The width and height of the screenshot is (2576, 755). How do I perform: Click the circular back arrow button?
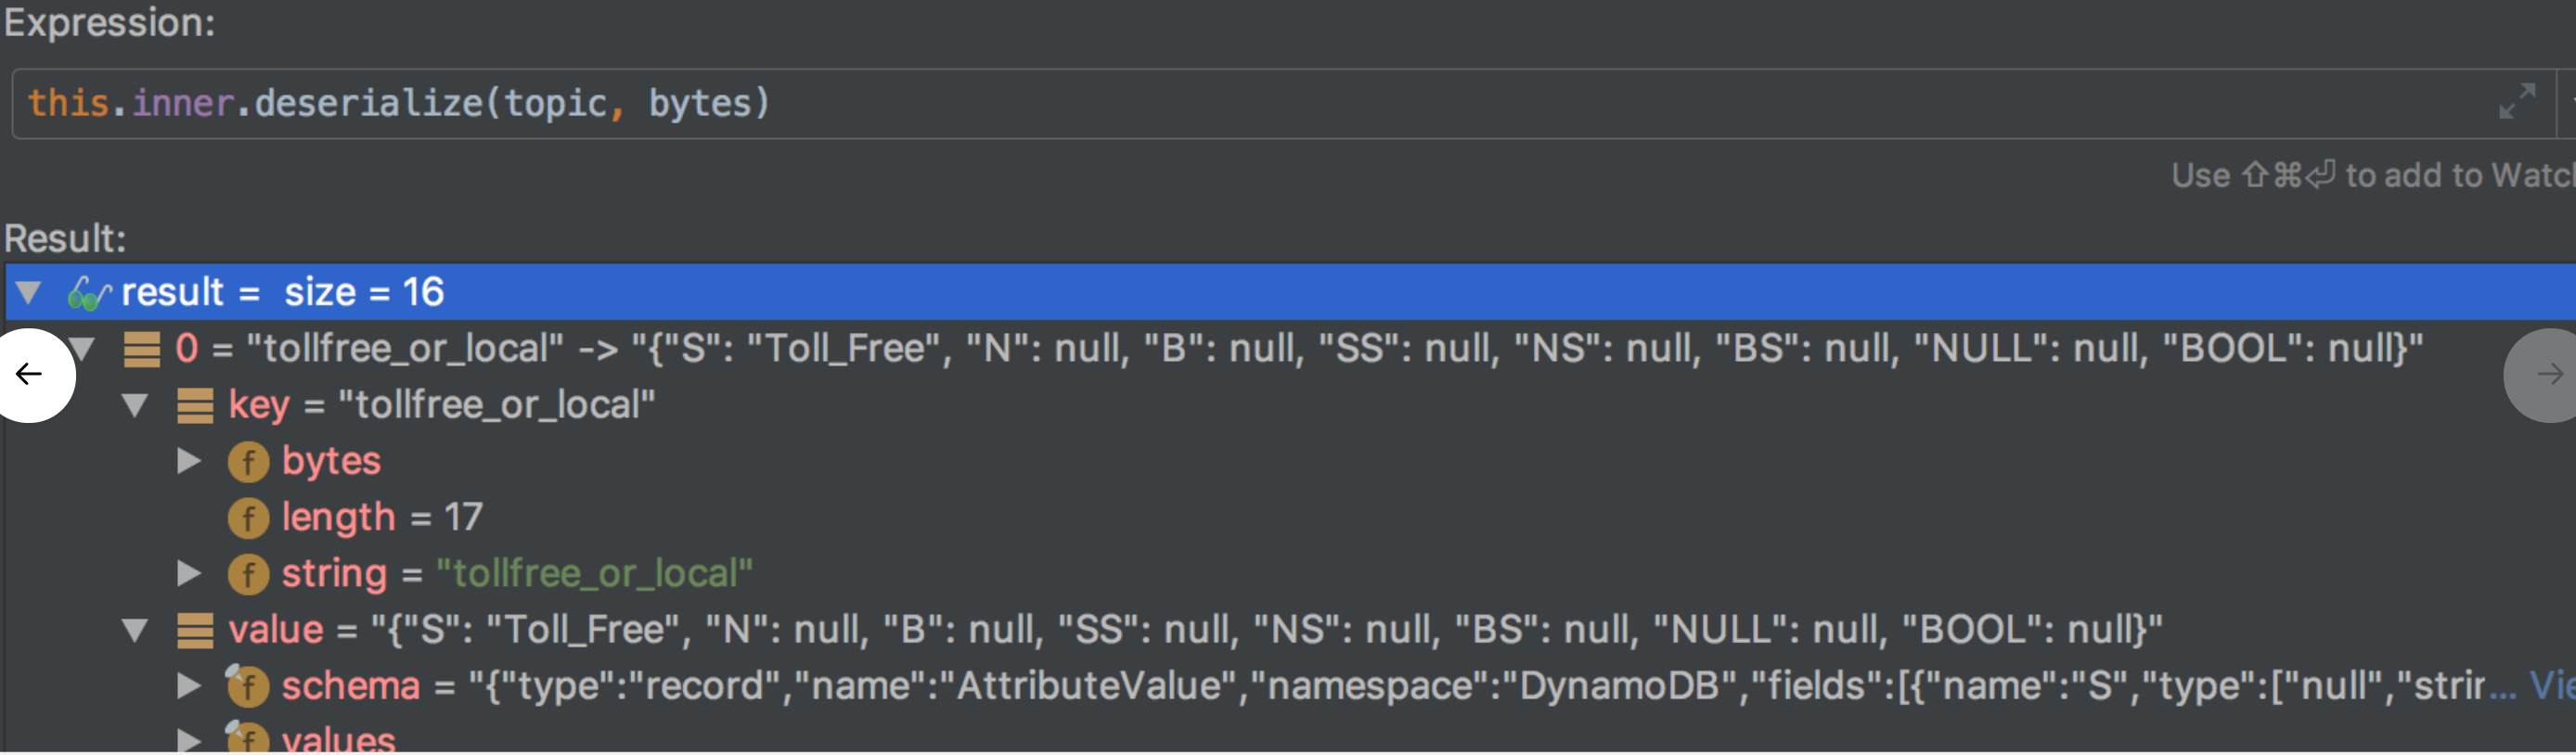click(27, 374)
